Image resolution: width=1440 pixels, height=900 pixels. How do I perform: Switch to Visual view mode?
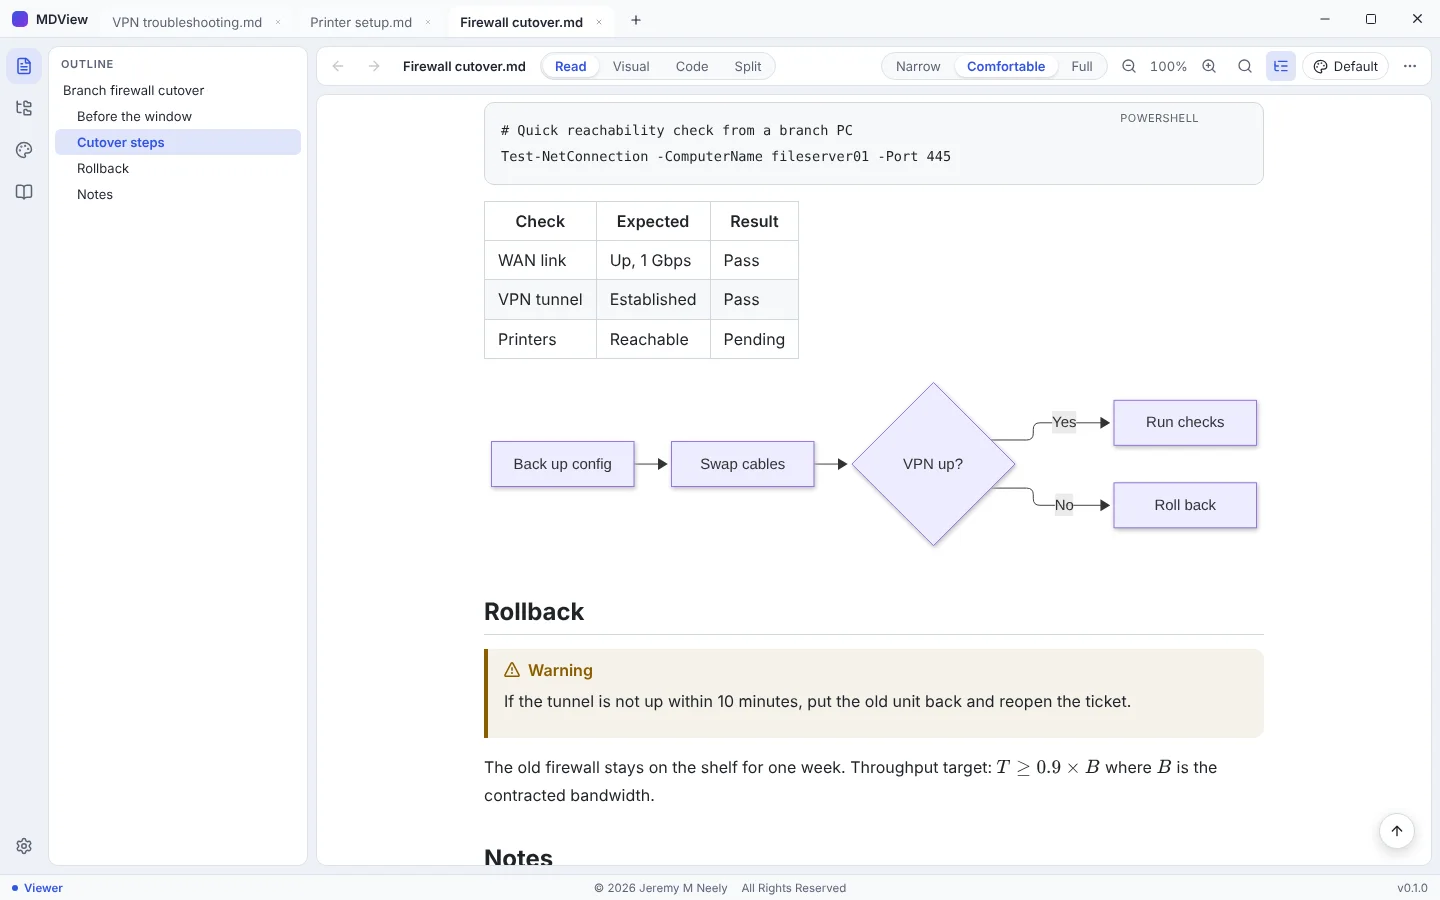coord(631,67)
